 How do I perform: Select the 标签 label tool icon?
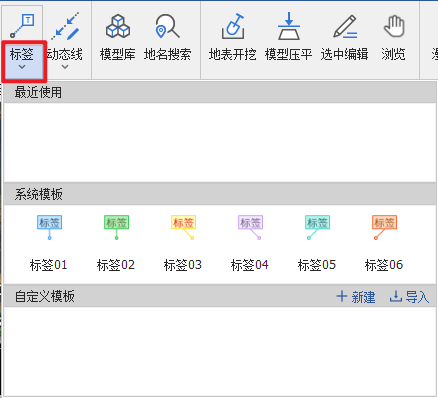pos(22,26)
